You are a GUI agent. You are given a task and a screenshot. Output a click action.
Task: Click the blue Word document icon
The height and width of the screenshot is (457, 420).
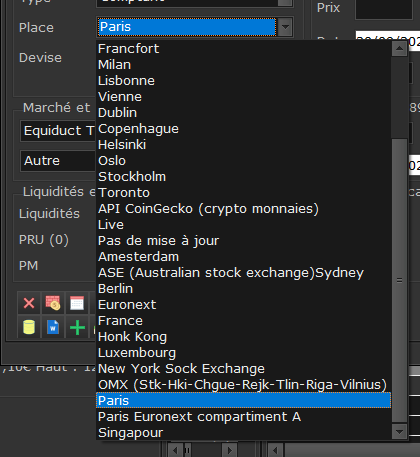coord(53,327)
